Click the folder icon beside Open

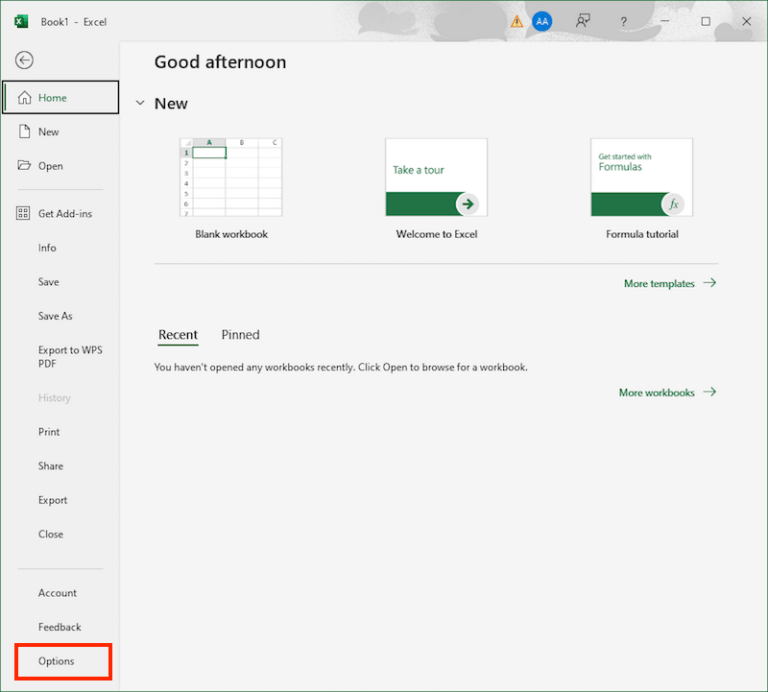24,165
